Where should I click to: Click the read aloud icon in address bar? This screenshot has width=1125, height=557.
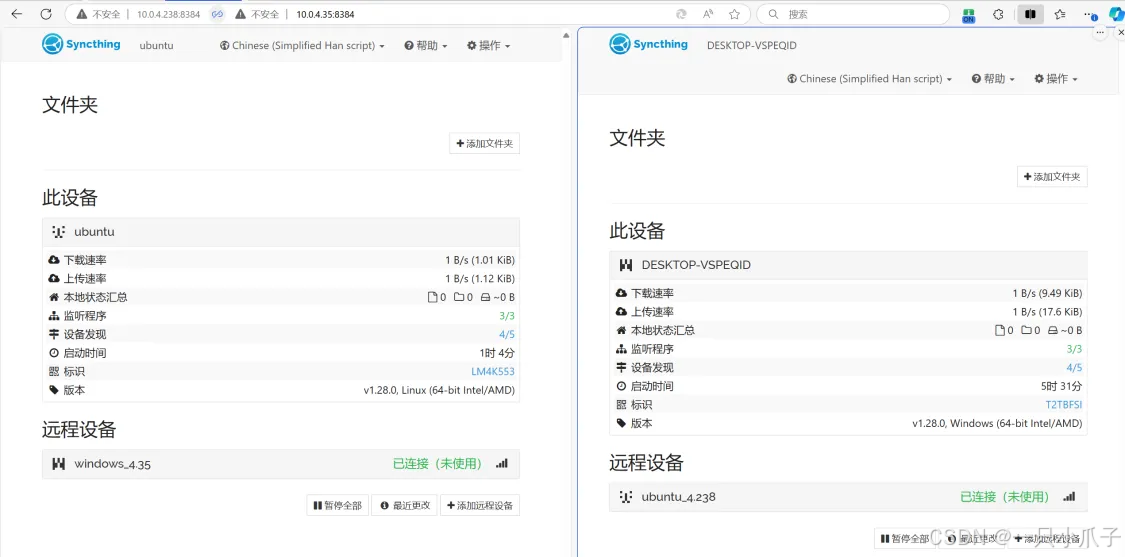click(x=708, y=14)
